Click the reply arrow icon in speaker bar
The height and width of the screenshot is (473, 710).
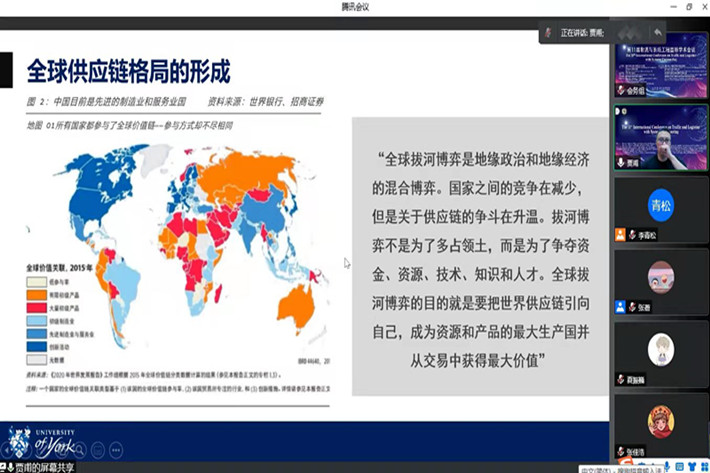pyautogui.click(x=657, y=32)
